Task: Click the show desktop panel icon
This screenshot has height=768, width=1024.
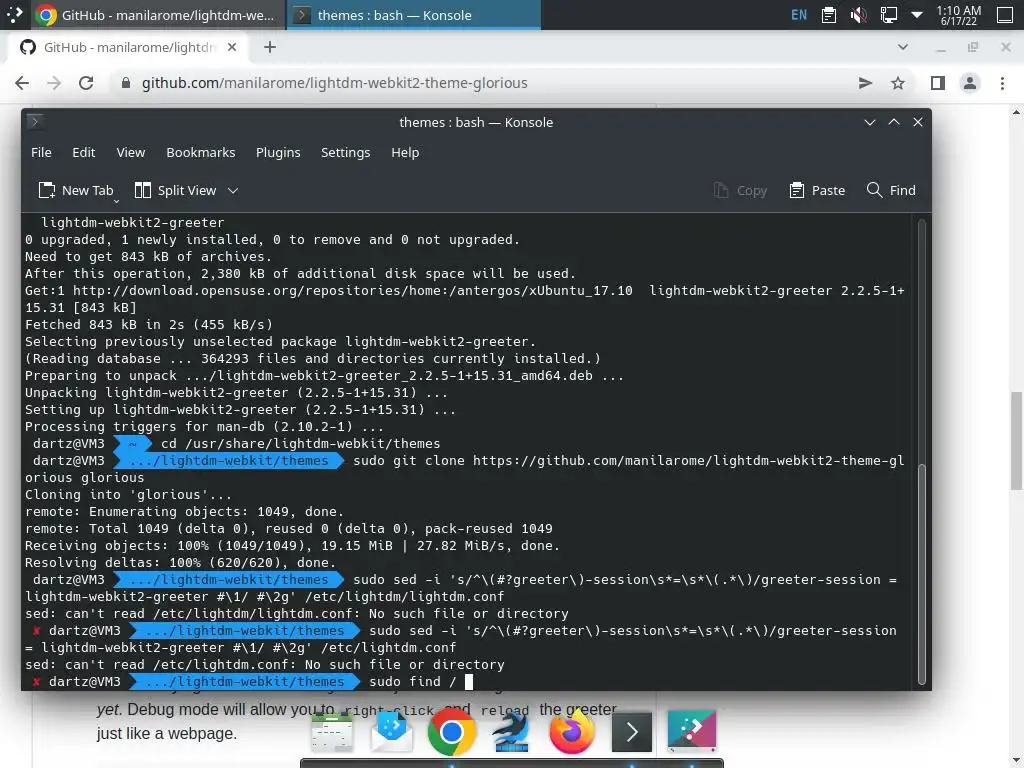Action: (x=1006, y=14)
